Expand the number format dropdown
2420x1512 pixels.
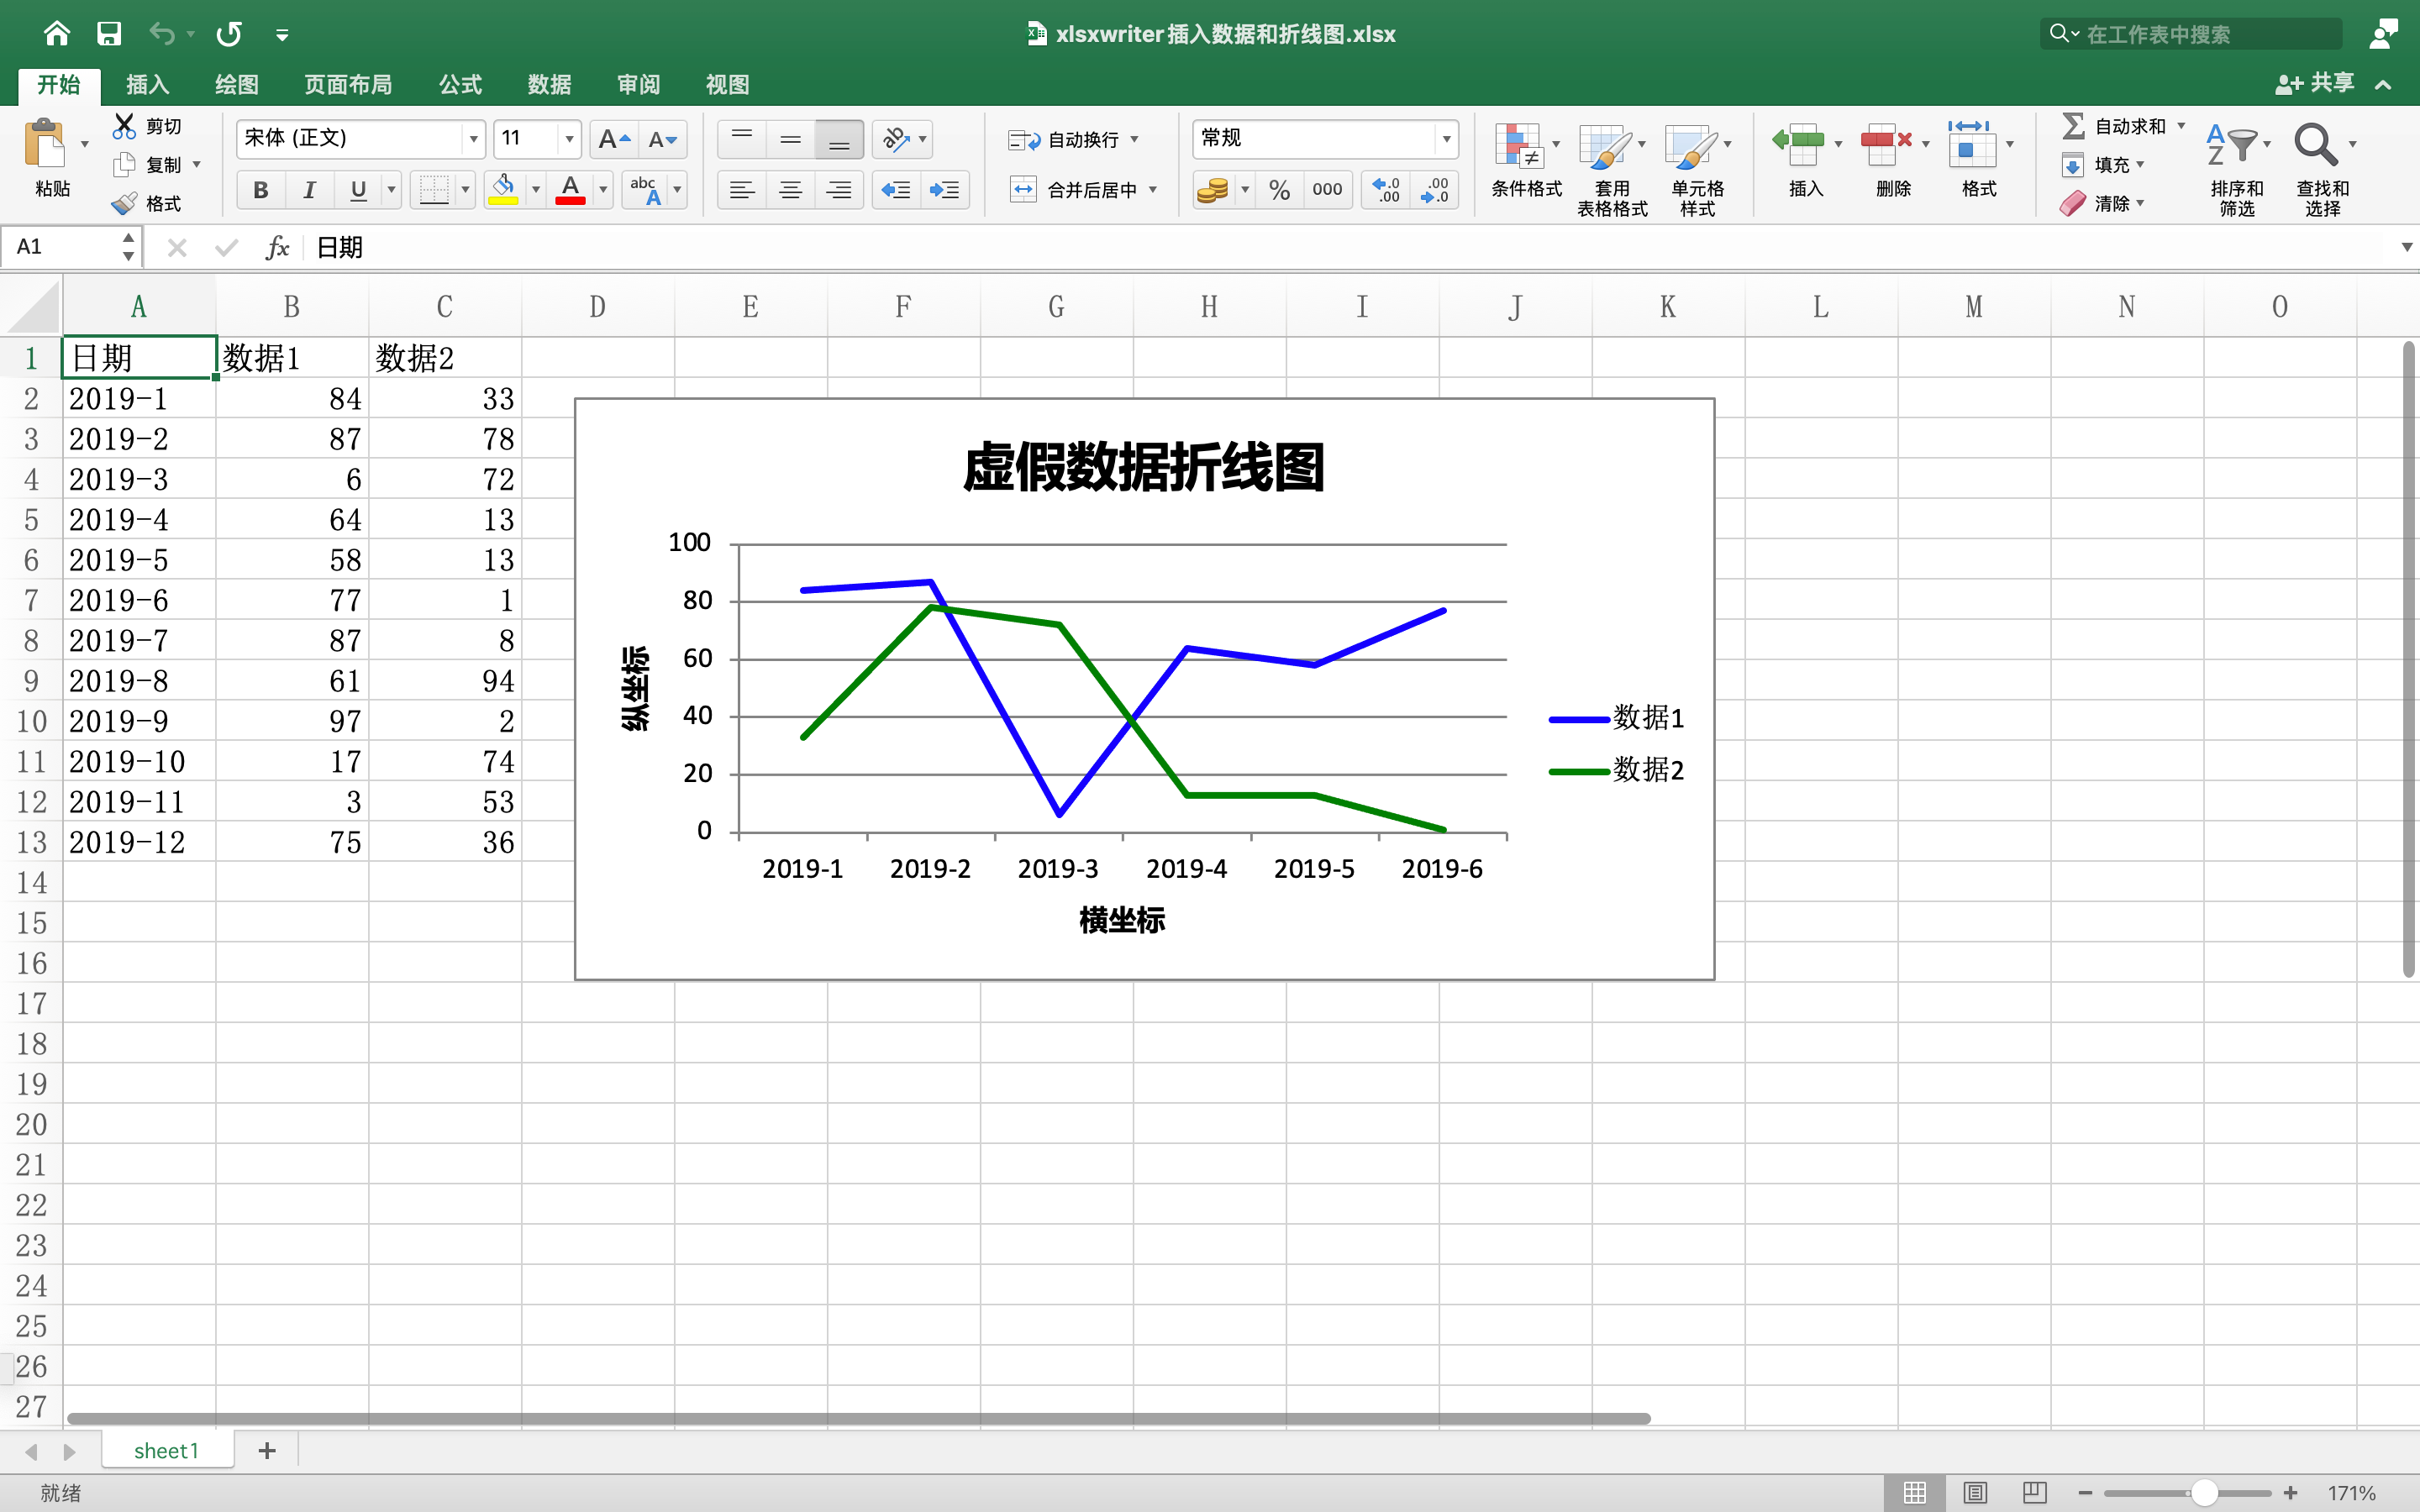pos(1446,138)
